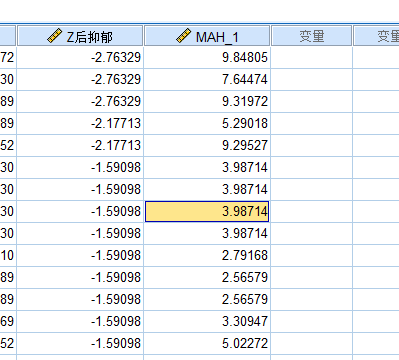Select the Z后抑郁 column header
Image resolution: width=399 pixels, height=360 pixels.
80,36
